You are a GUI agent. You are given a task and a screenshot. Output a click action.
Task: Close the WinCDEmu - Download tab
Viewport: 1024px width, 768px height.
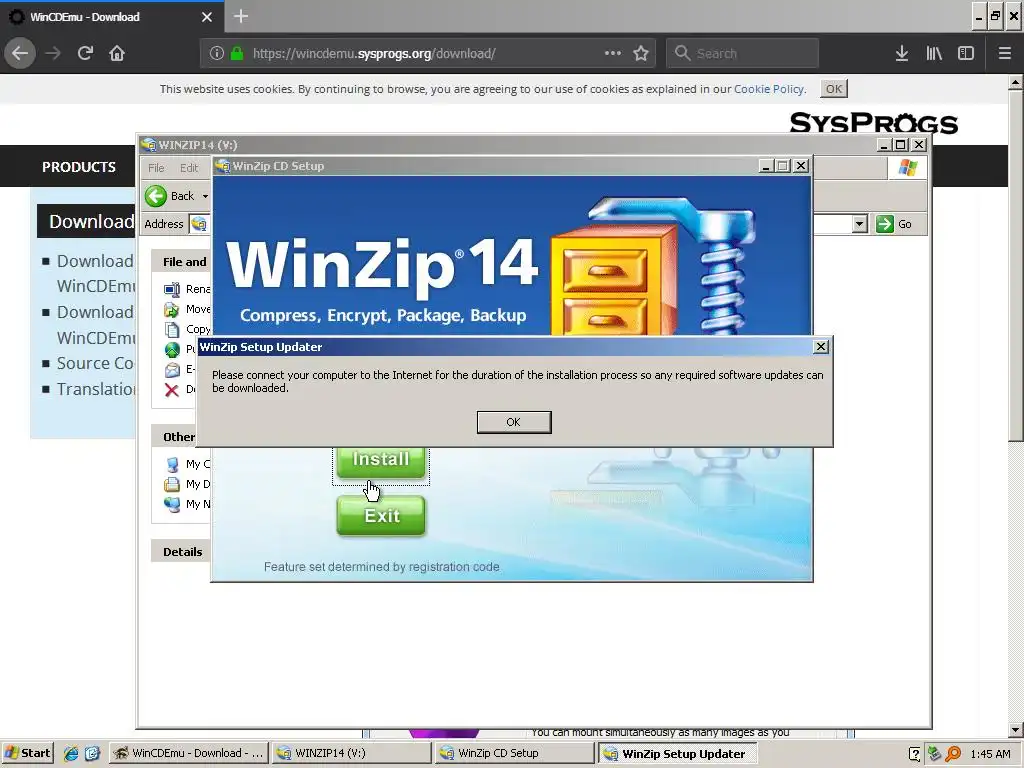click(x=206, y=17)
